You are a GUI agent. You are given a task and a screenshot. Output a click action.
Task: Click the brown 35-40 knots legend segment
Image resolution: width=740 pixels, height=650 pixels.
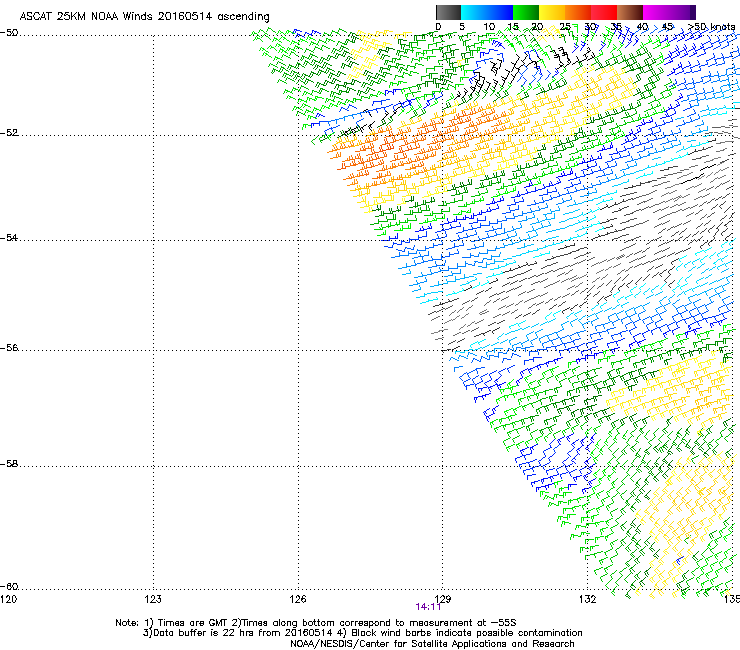(630, 12)
